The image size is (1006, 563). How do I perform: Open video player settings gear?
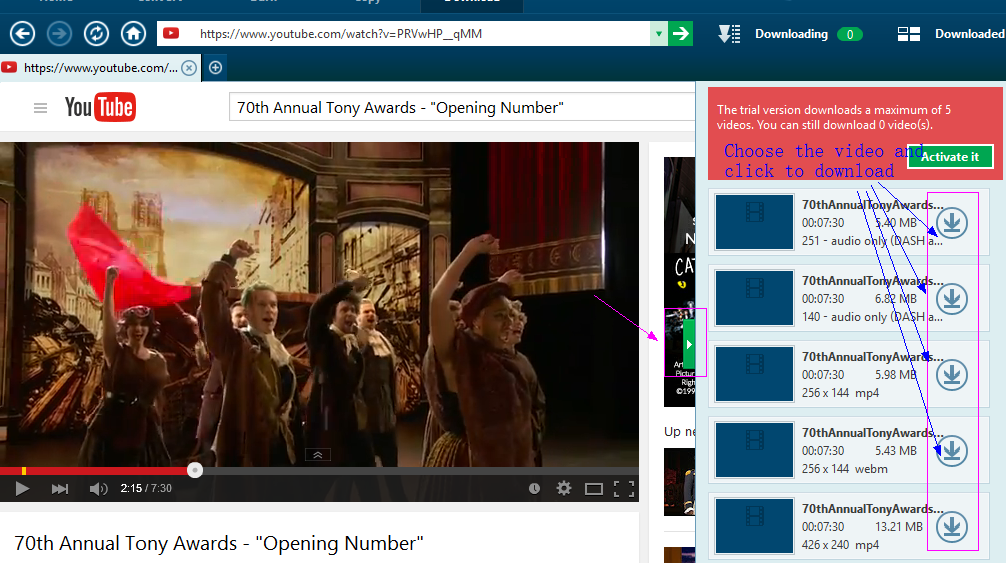pos(564,489)
